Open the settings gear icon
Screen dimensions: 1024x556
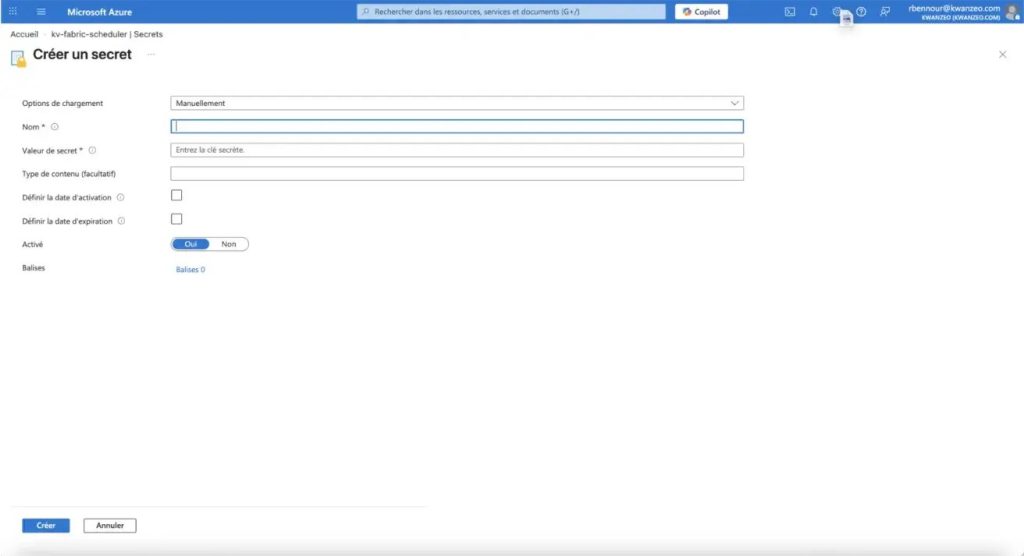[x=837, y=12]
